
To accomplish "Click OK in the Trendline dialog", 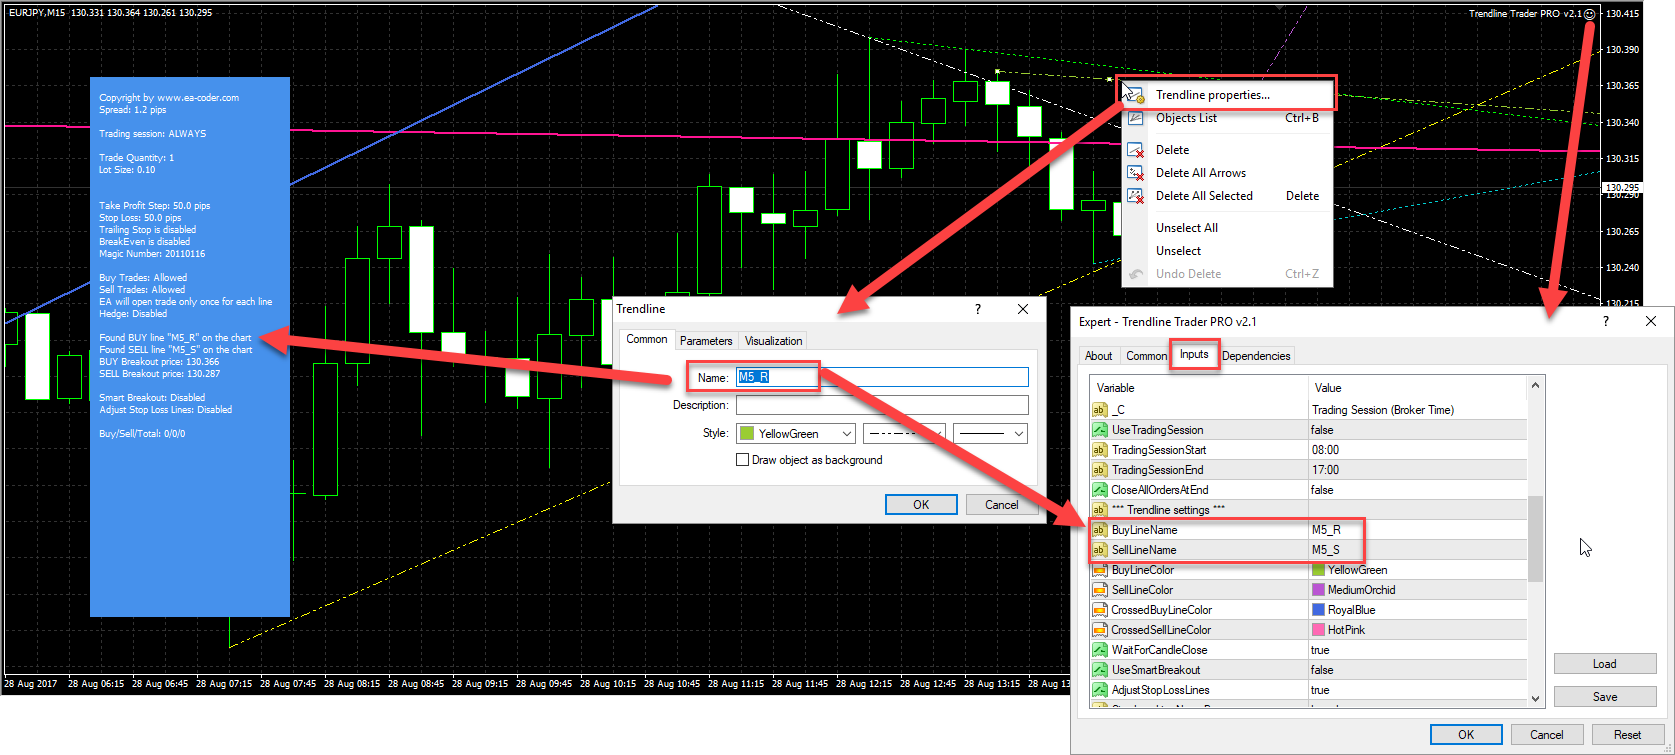I will click(x=921, y=505).
